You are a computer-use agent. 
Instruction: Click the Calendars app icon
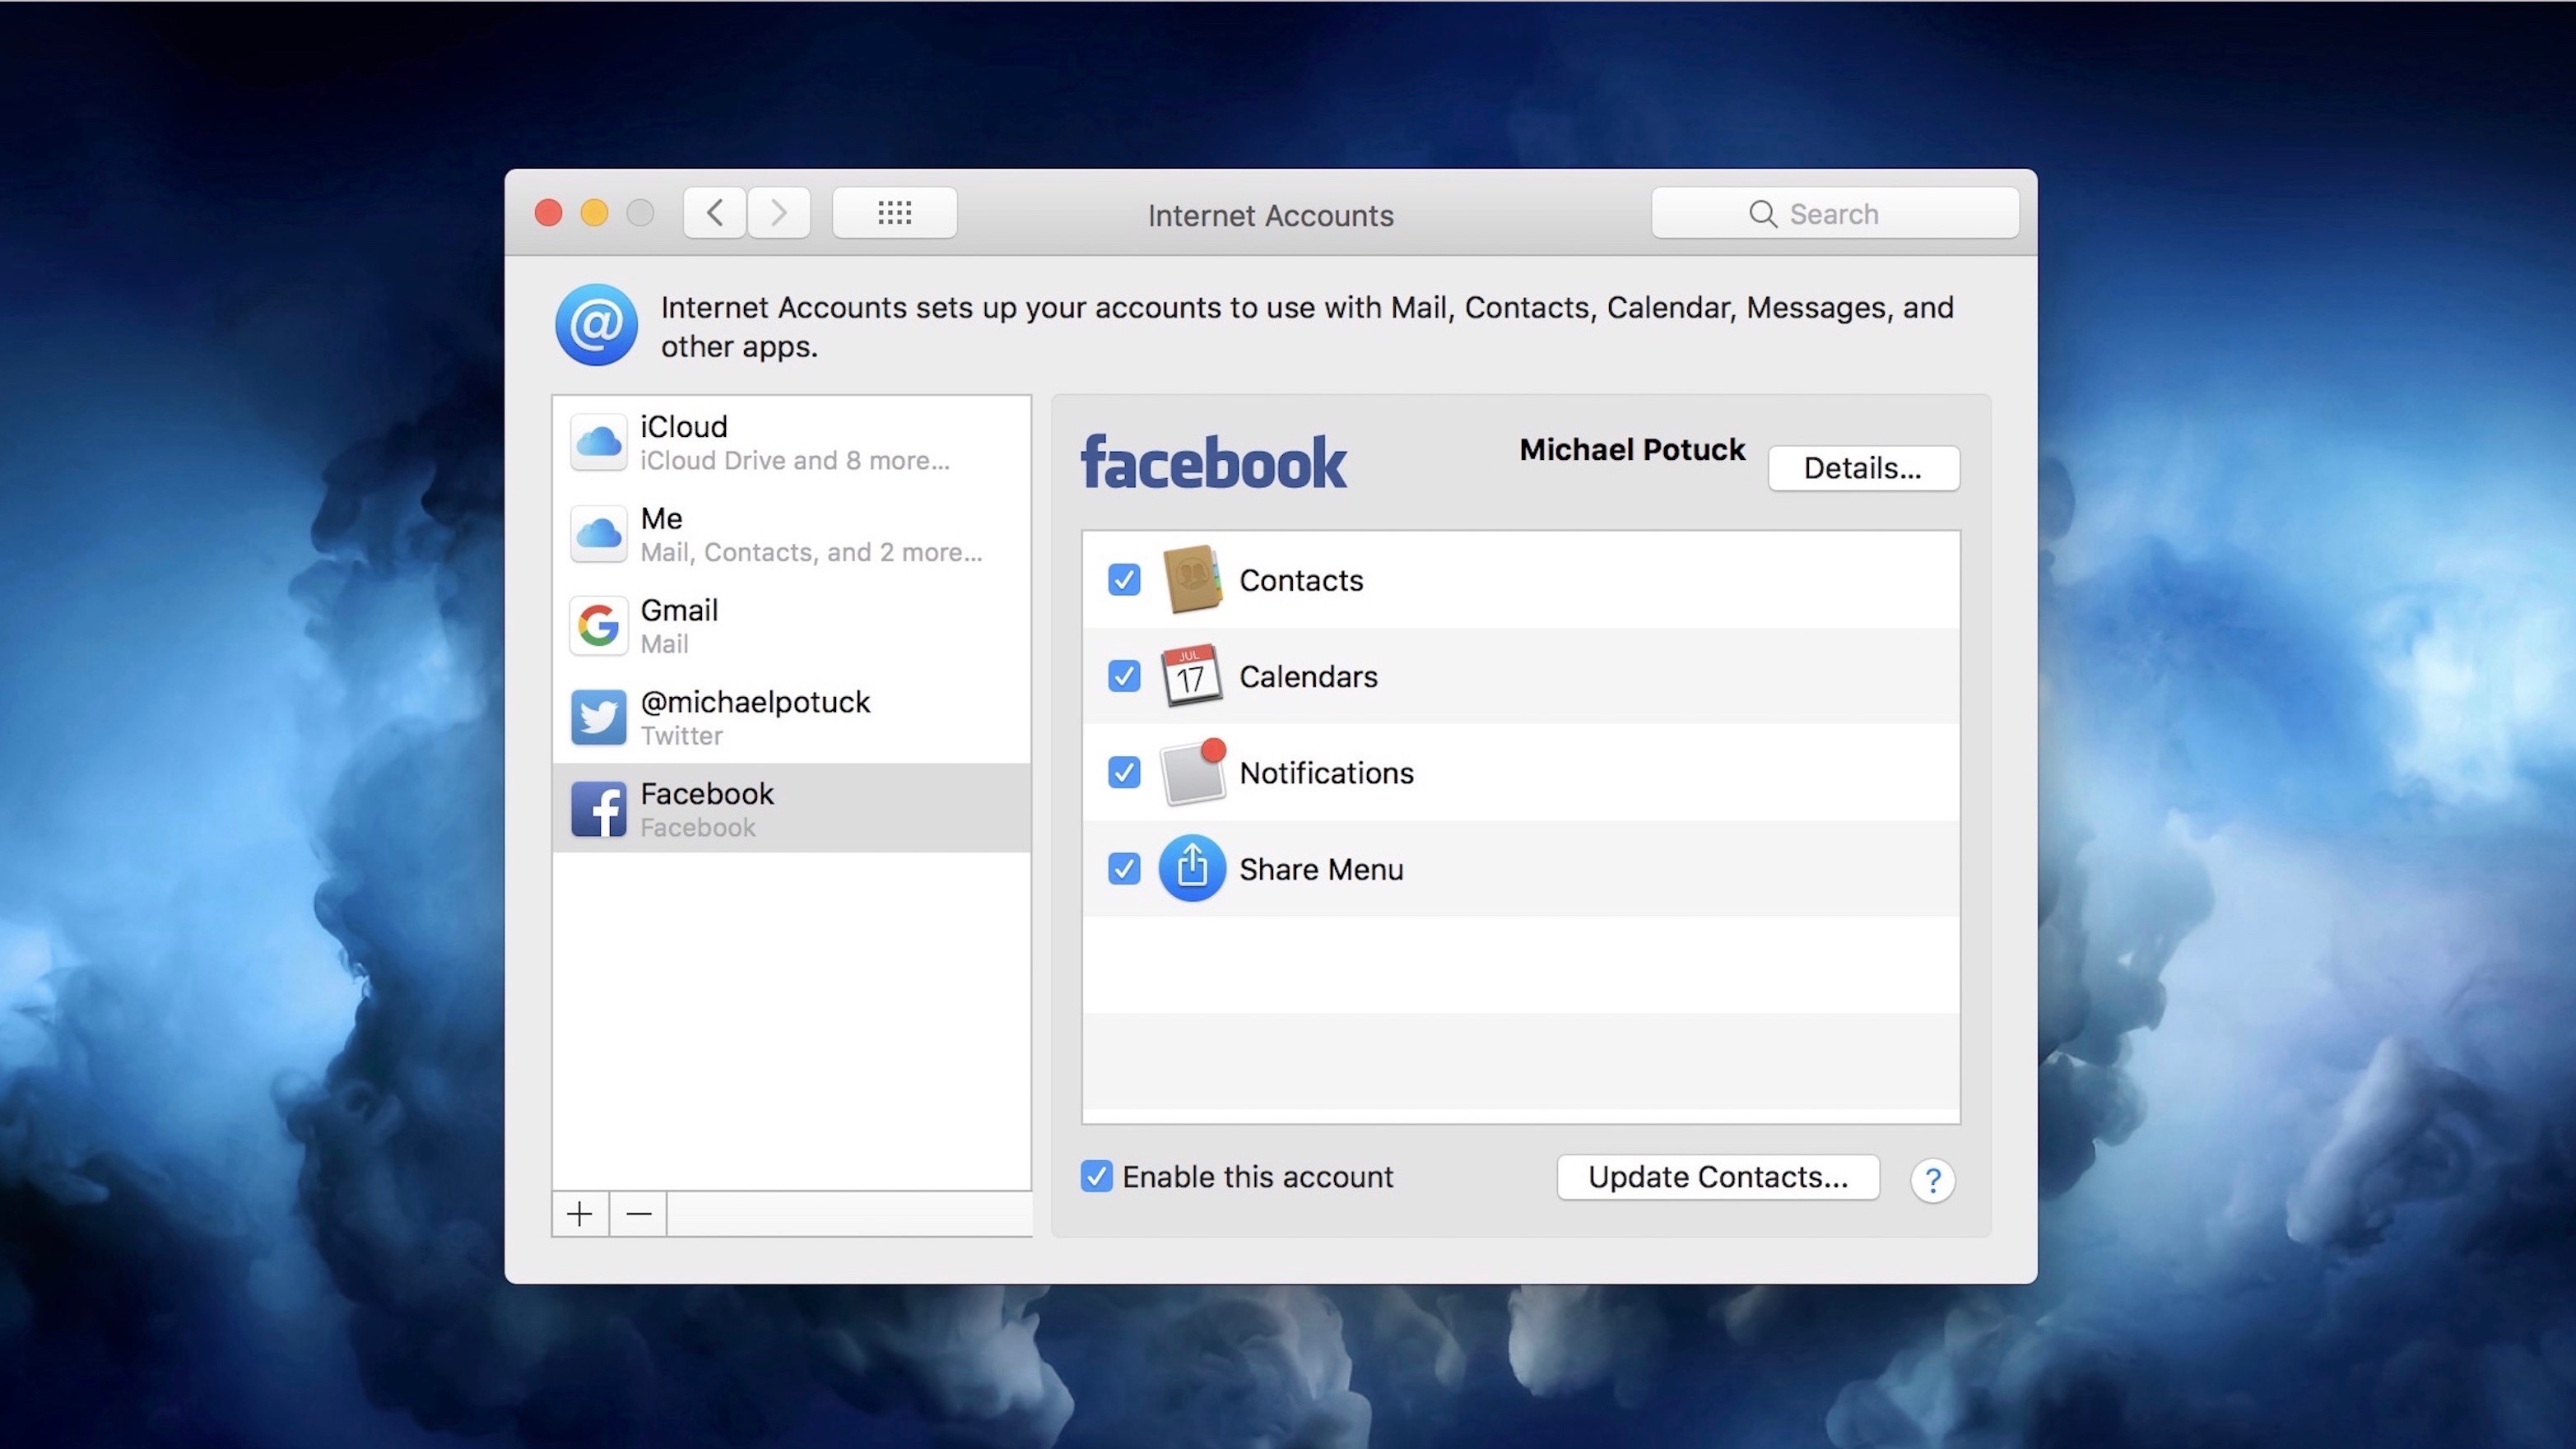click(x=1189, y=676)
